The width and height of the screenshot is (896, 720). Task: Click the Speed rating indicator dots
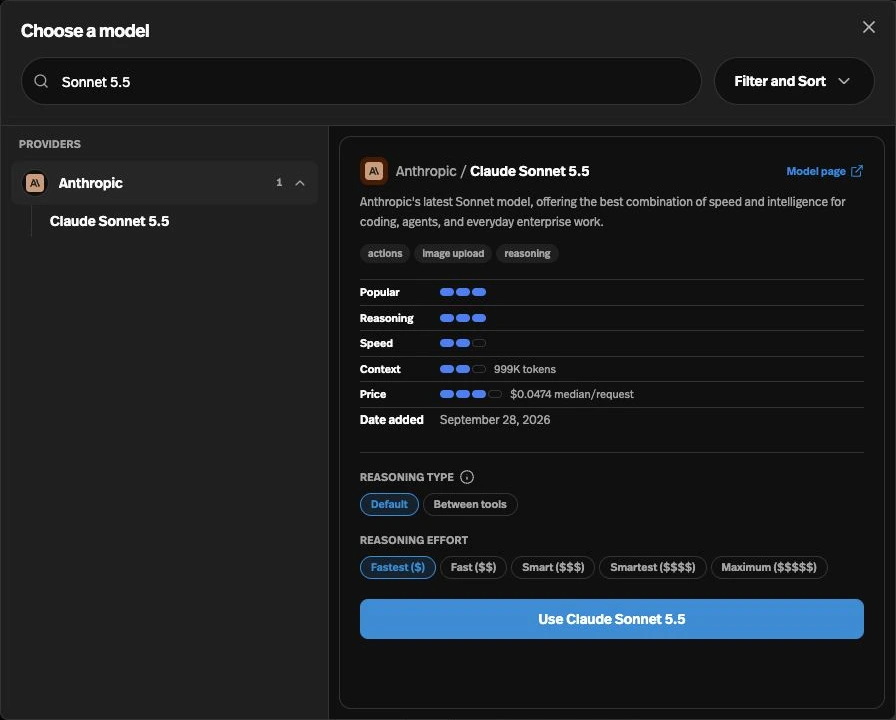(463, 343)
